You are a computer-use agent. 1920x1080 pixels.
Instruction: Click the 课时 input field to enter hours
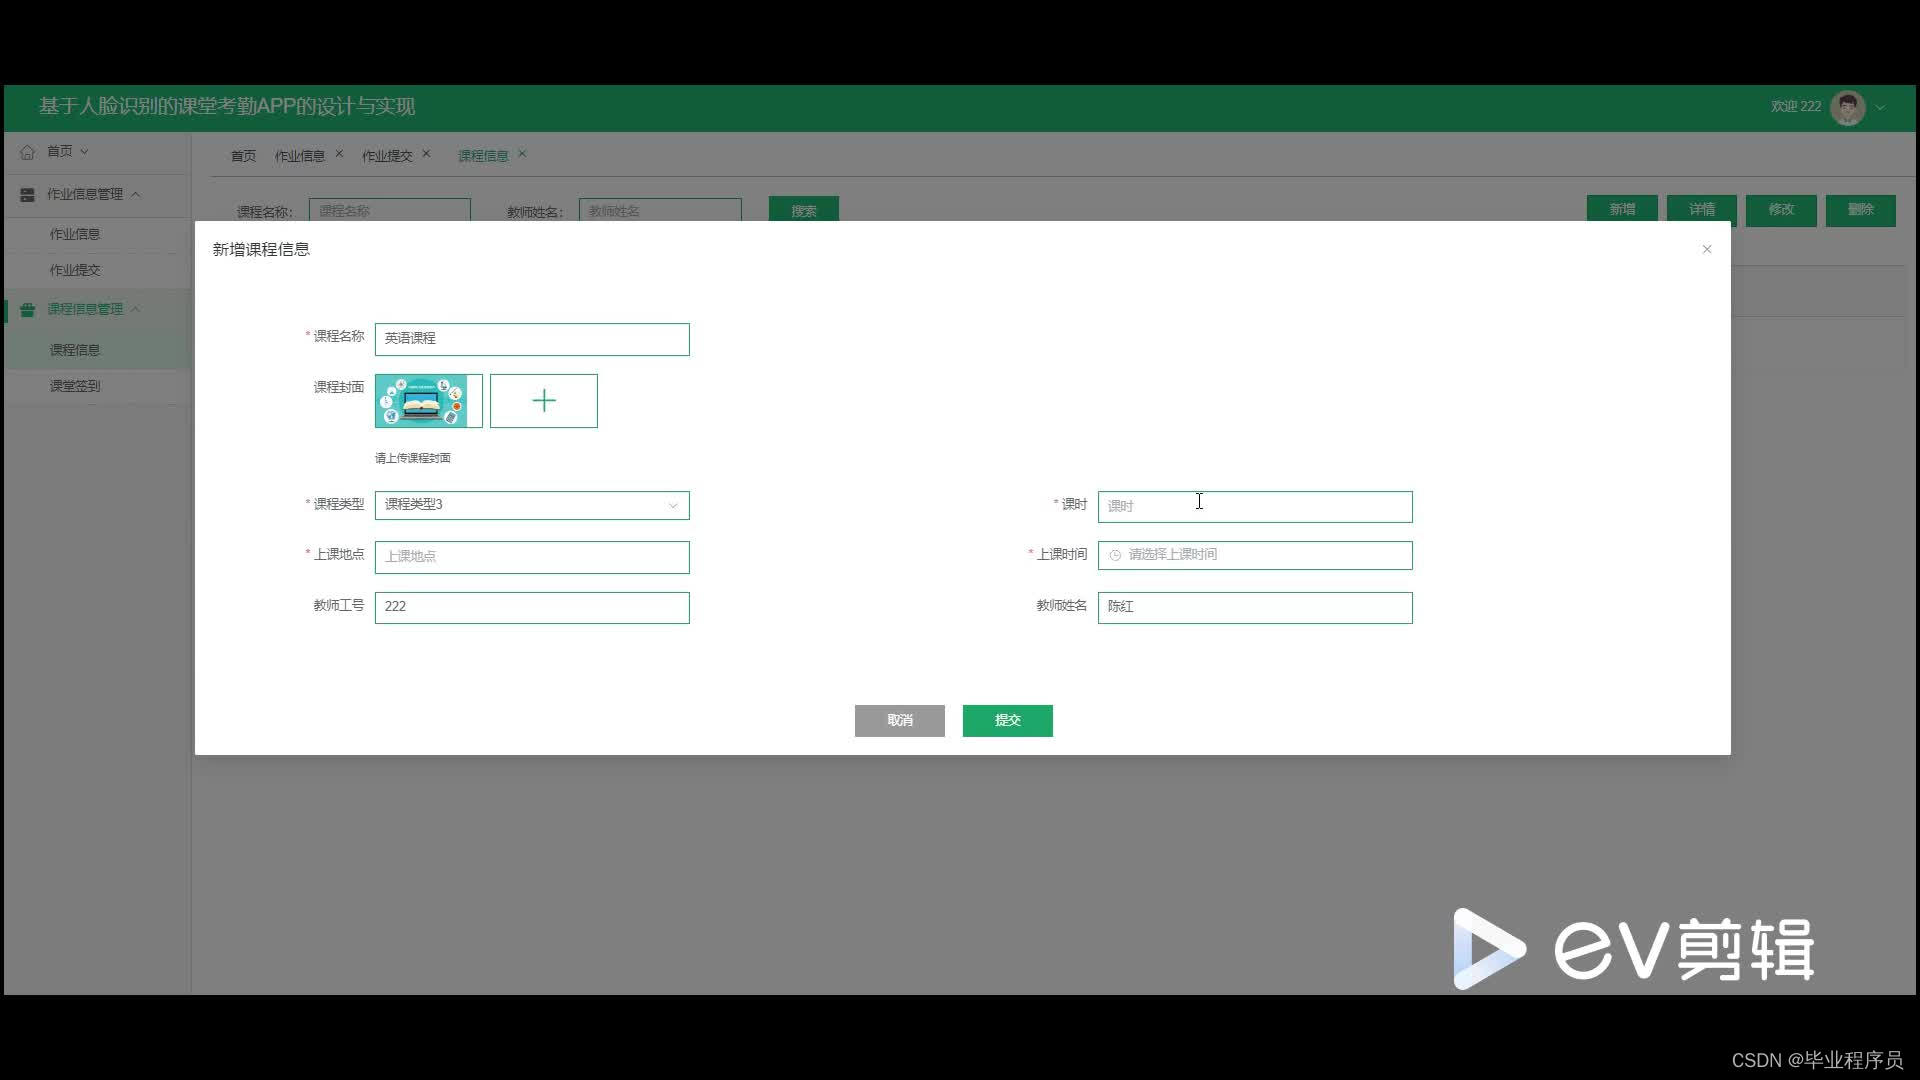point(1254,505)
